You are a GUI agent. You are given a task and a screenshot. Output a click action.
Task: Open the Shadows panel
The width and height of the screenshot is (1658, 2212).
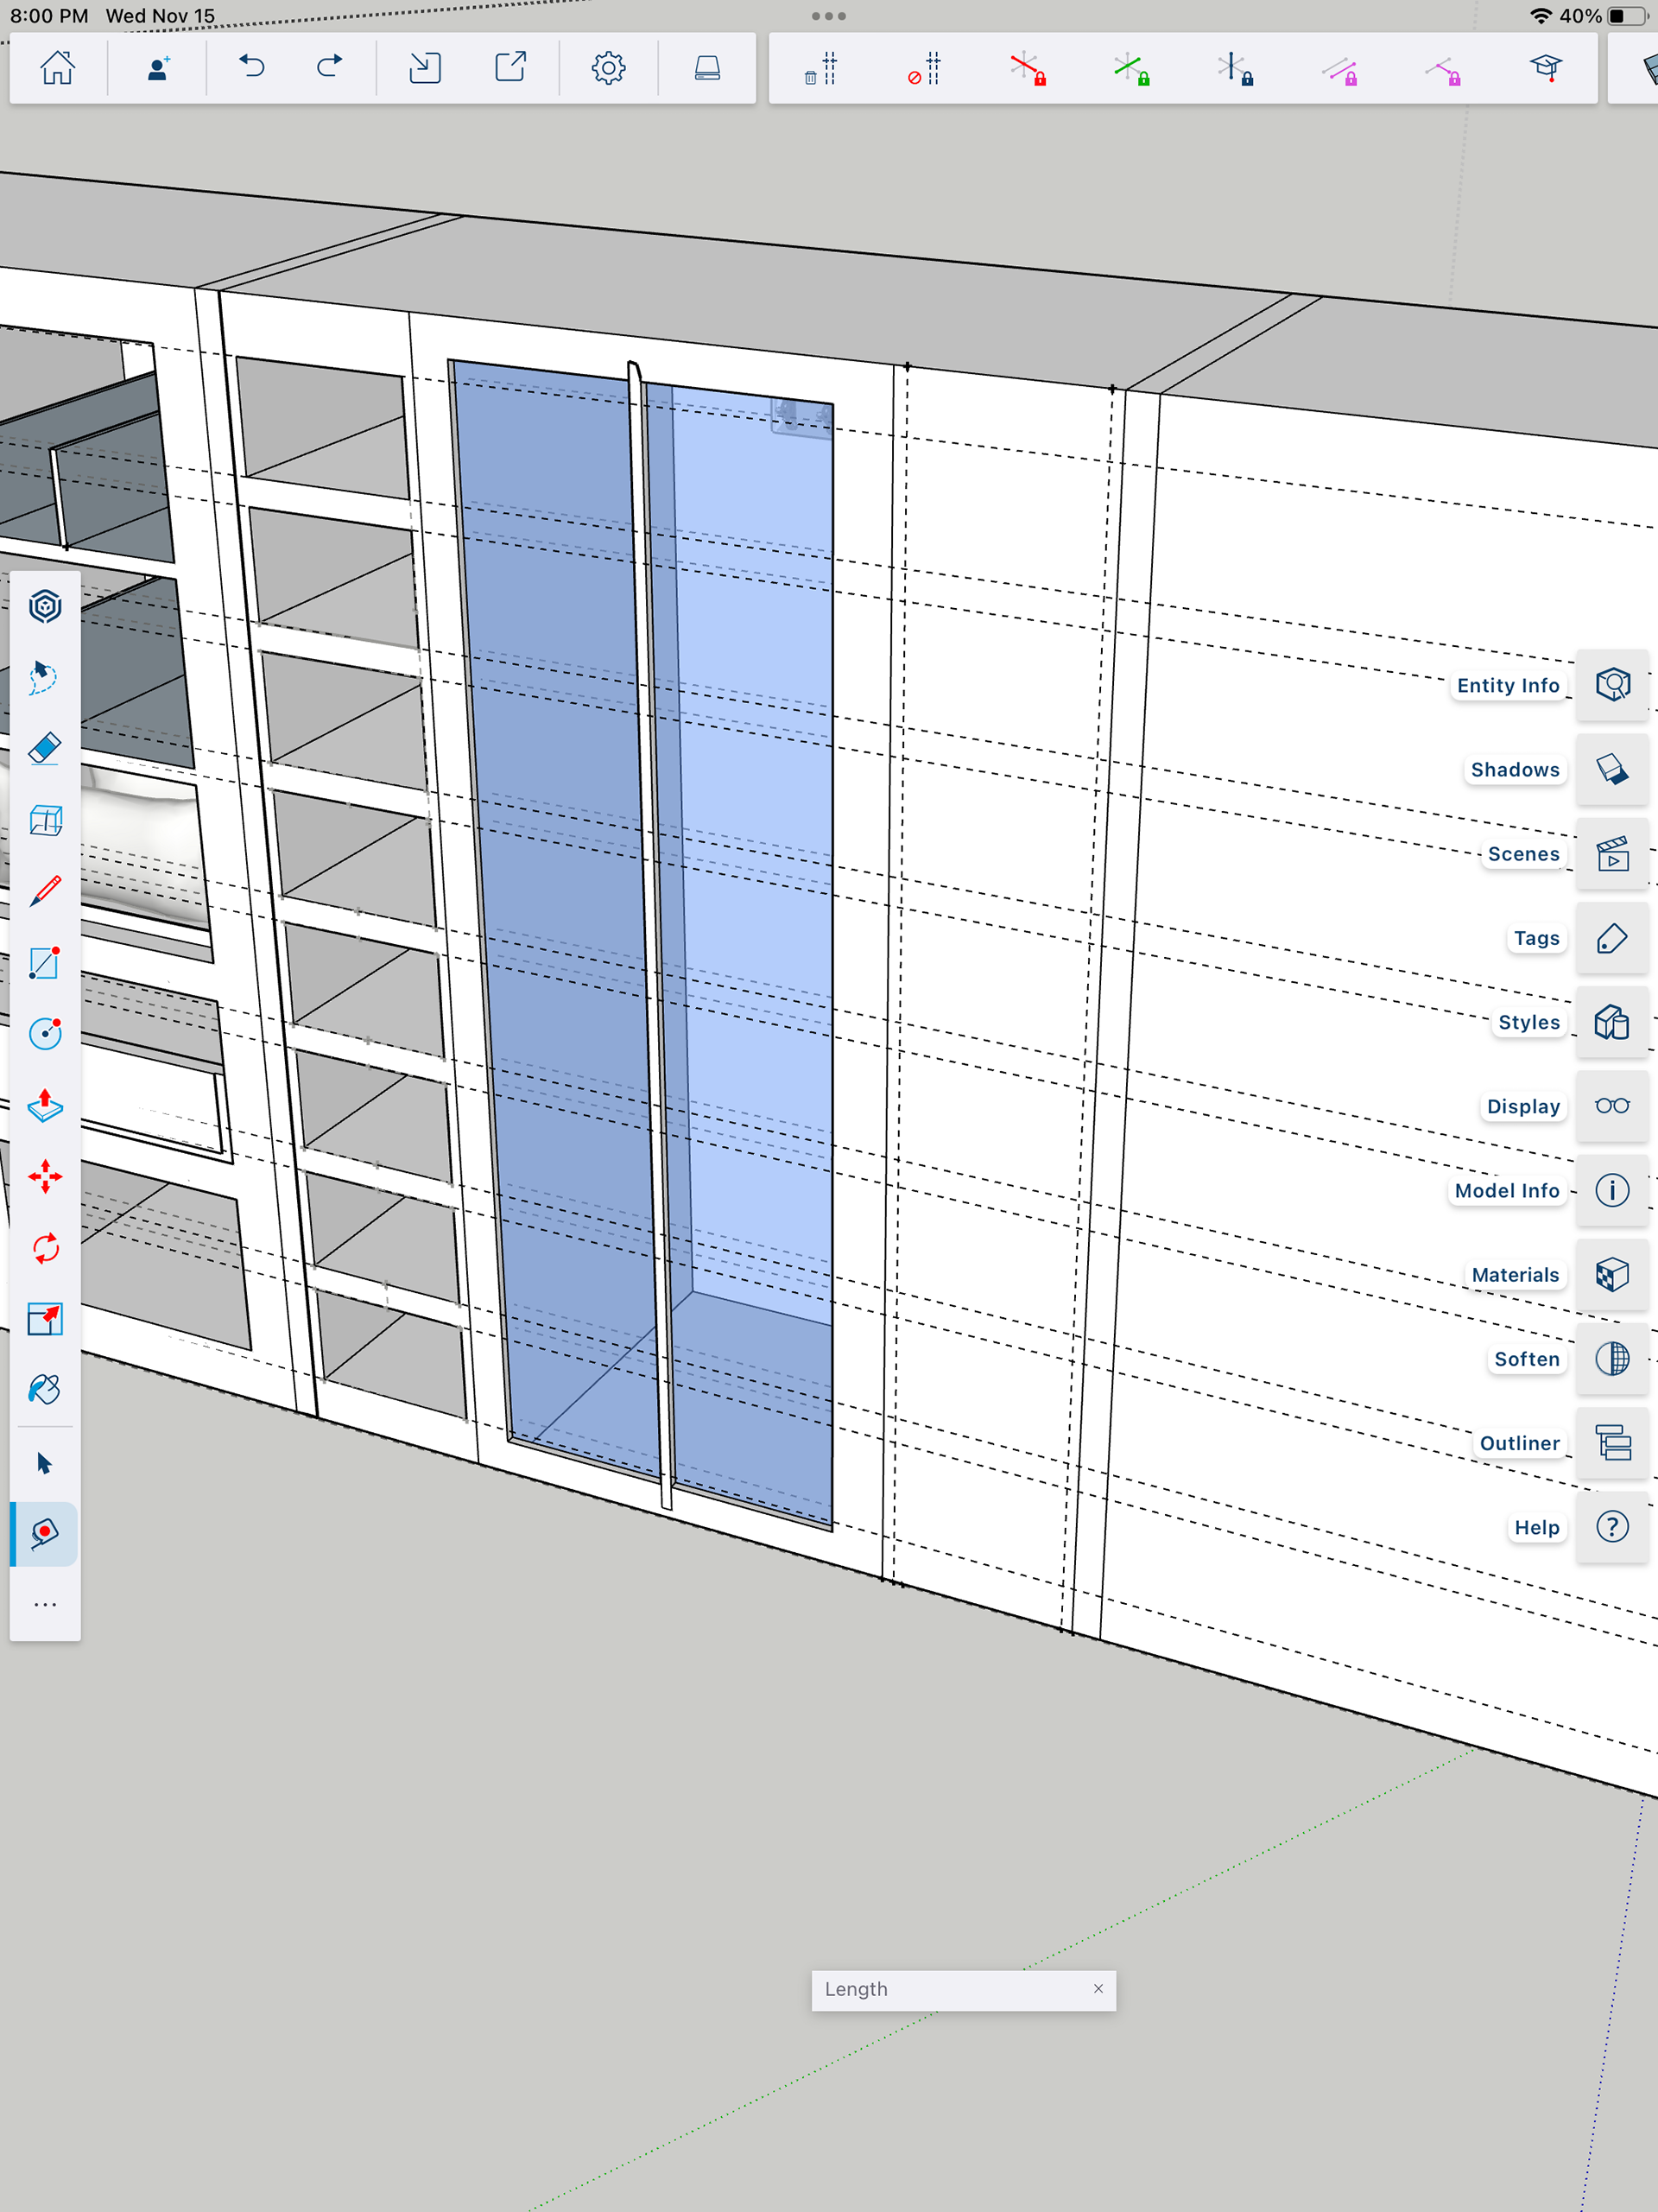(x=1611, y=769)
